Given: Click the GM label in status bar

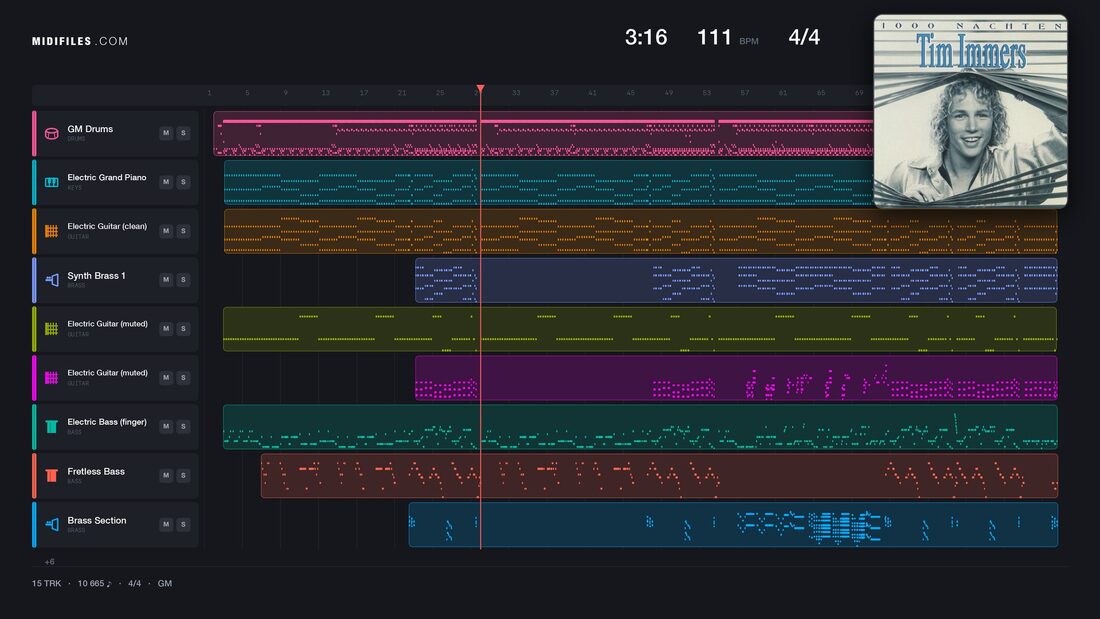Looking at the screenshot, I should (165, 583).
